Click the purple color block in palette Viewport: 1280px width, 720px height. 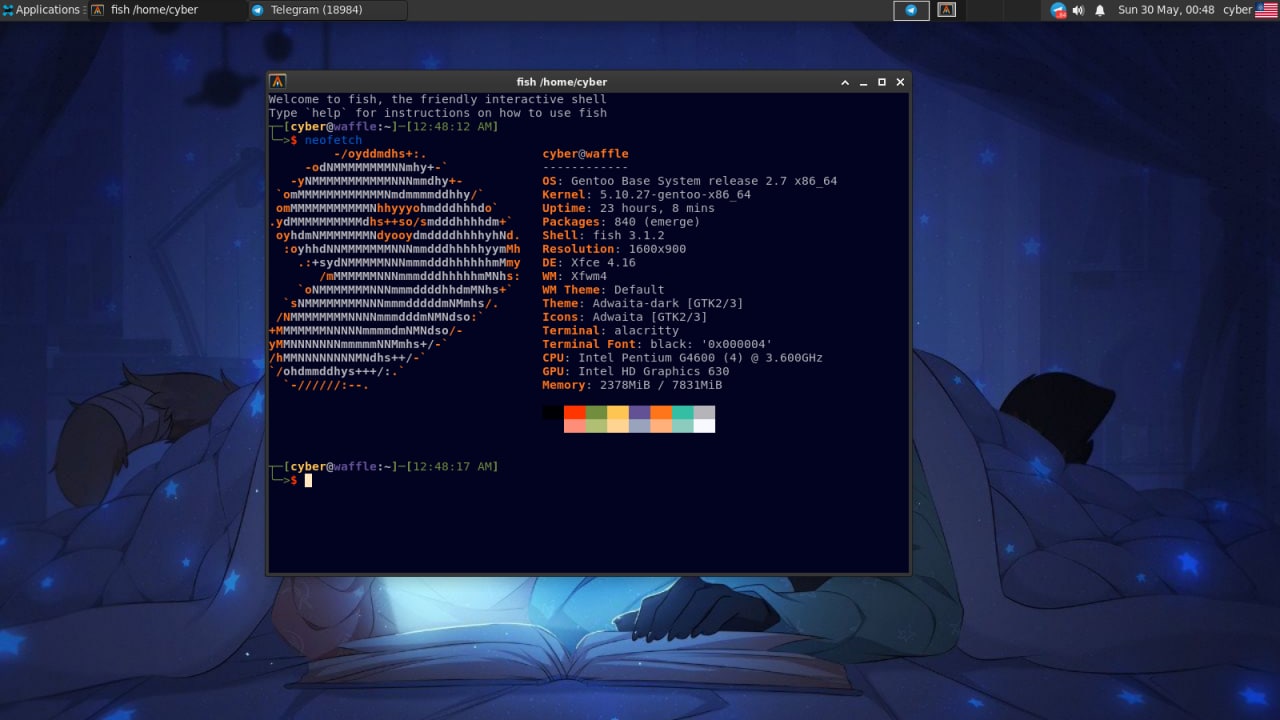tap(639, 412)
